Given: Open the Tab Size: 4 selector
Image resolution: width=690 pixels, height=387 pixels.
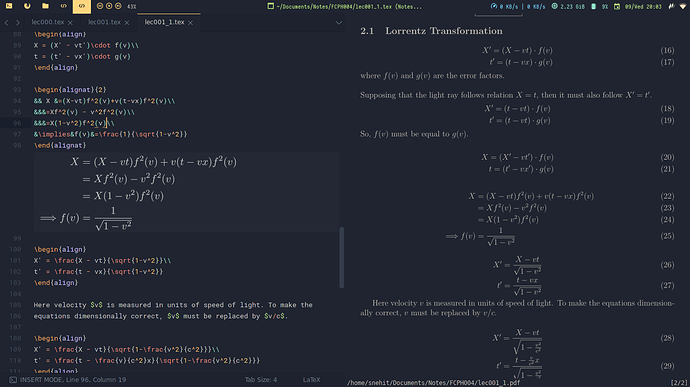Looking at the screenshot, I should click(x=261, y=380).
